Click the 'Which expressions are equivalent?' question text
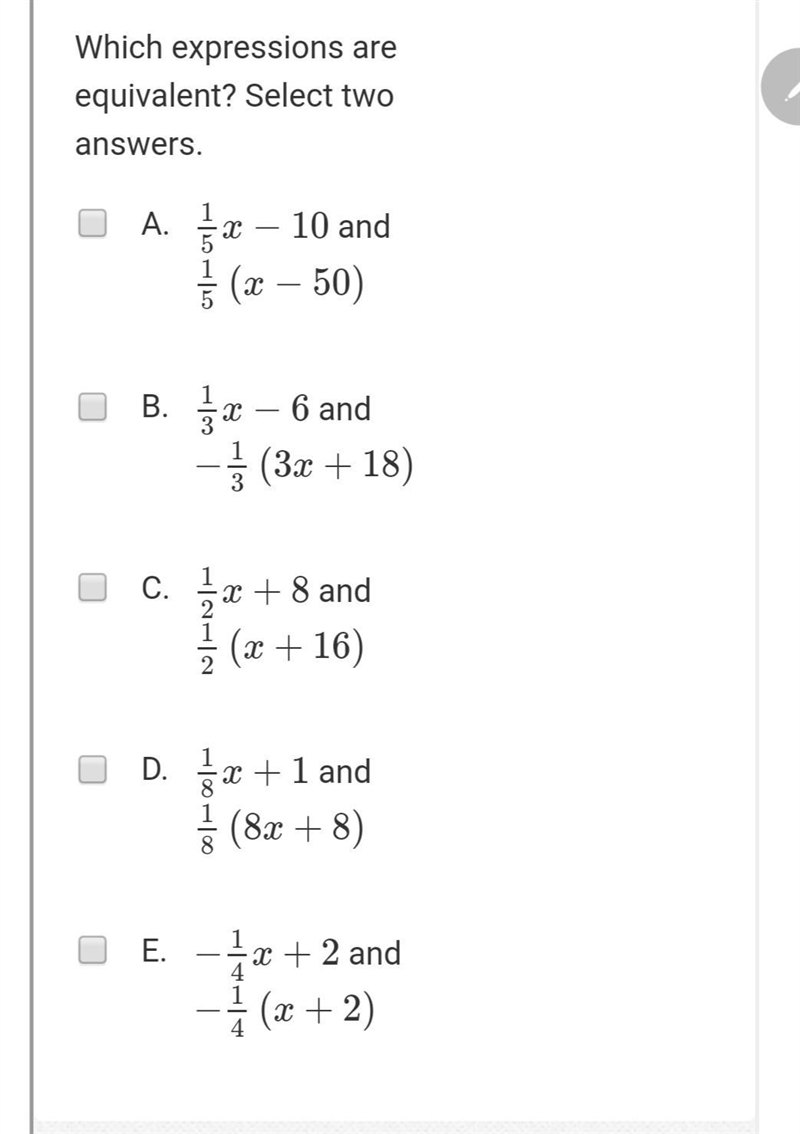The image size is (800, 1134). [236, 72]
